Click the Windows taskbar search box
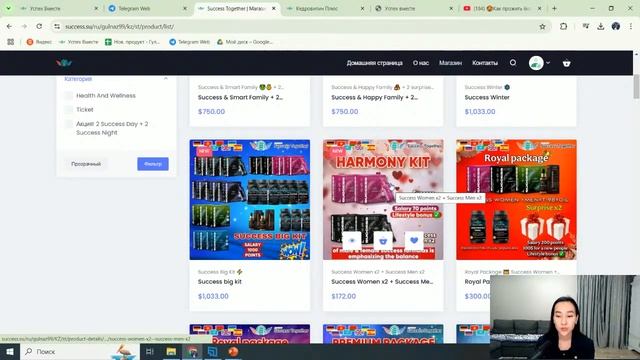The height and width of the screenshot is (360, 640). pos(80,351)
